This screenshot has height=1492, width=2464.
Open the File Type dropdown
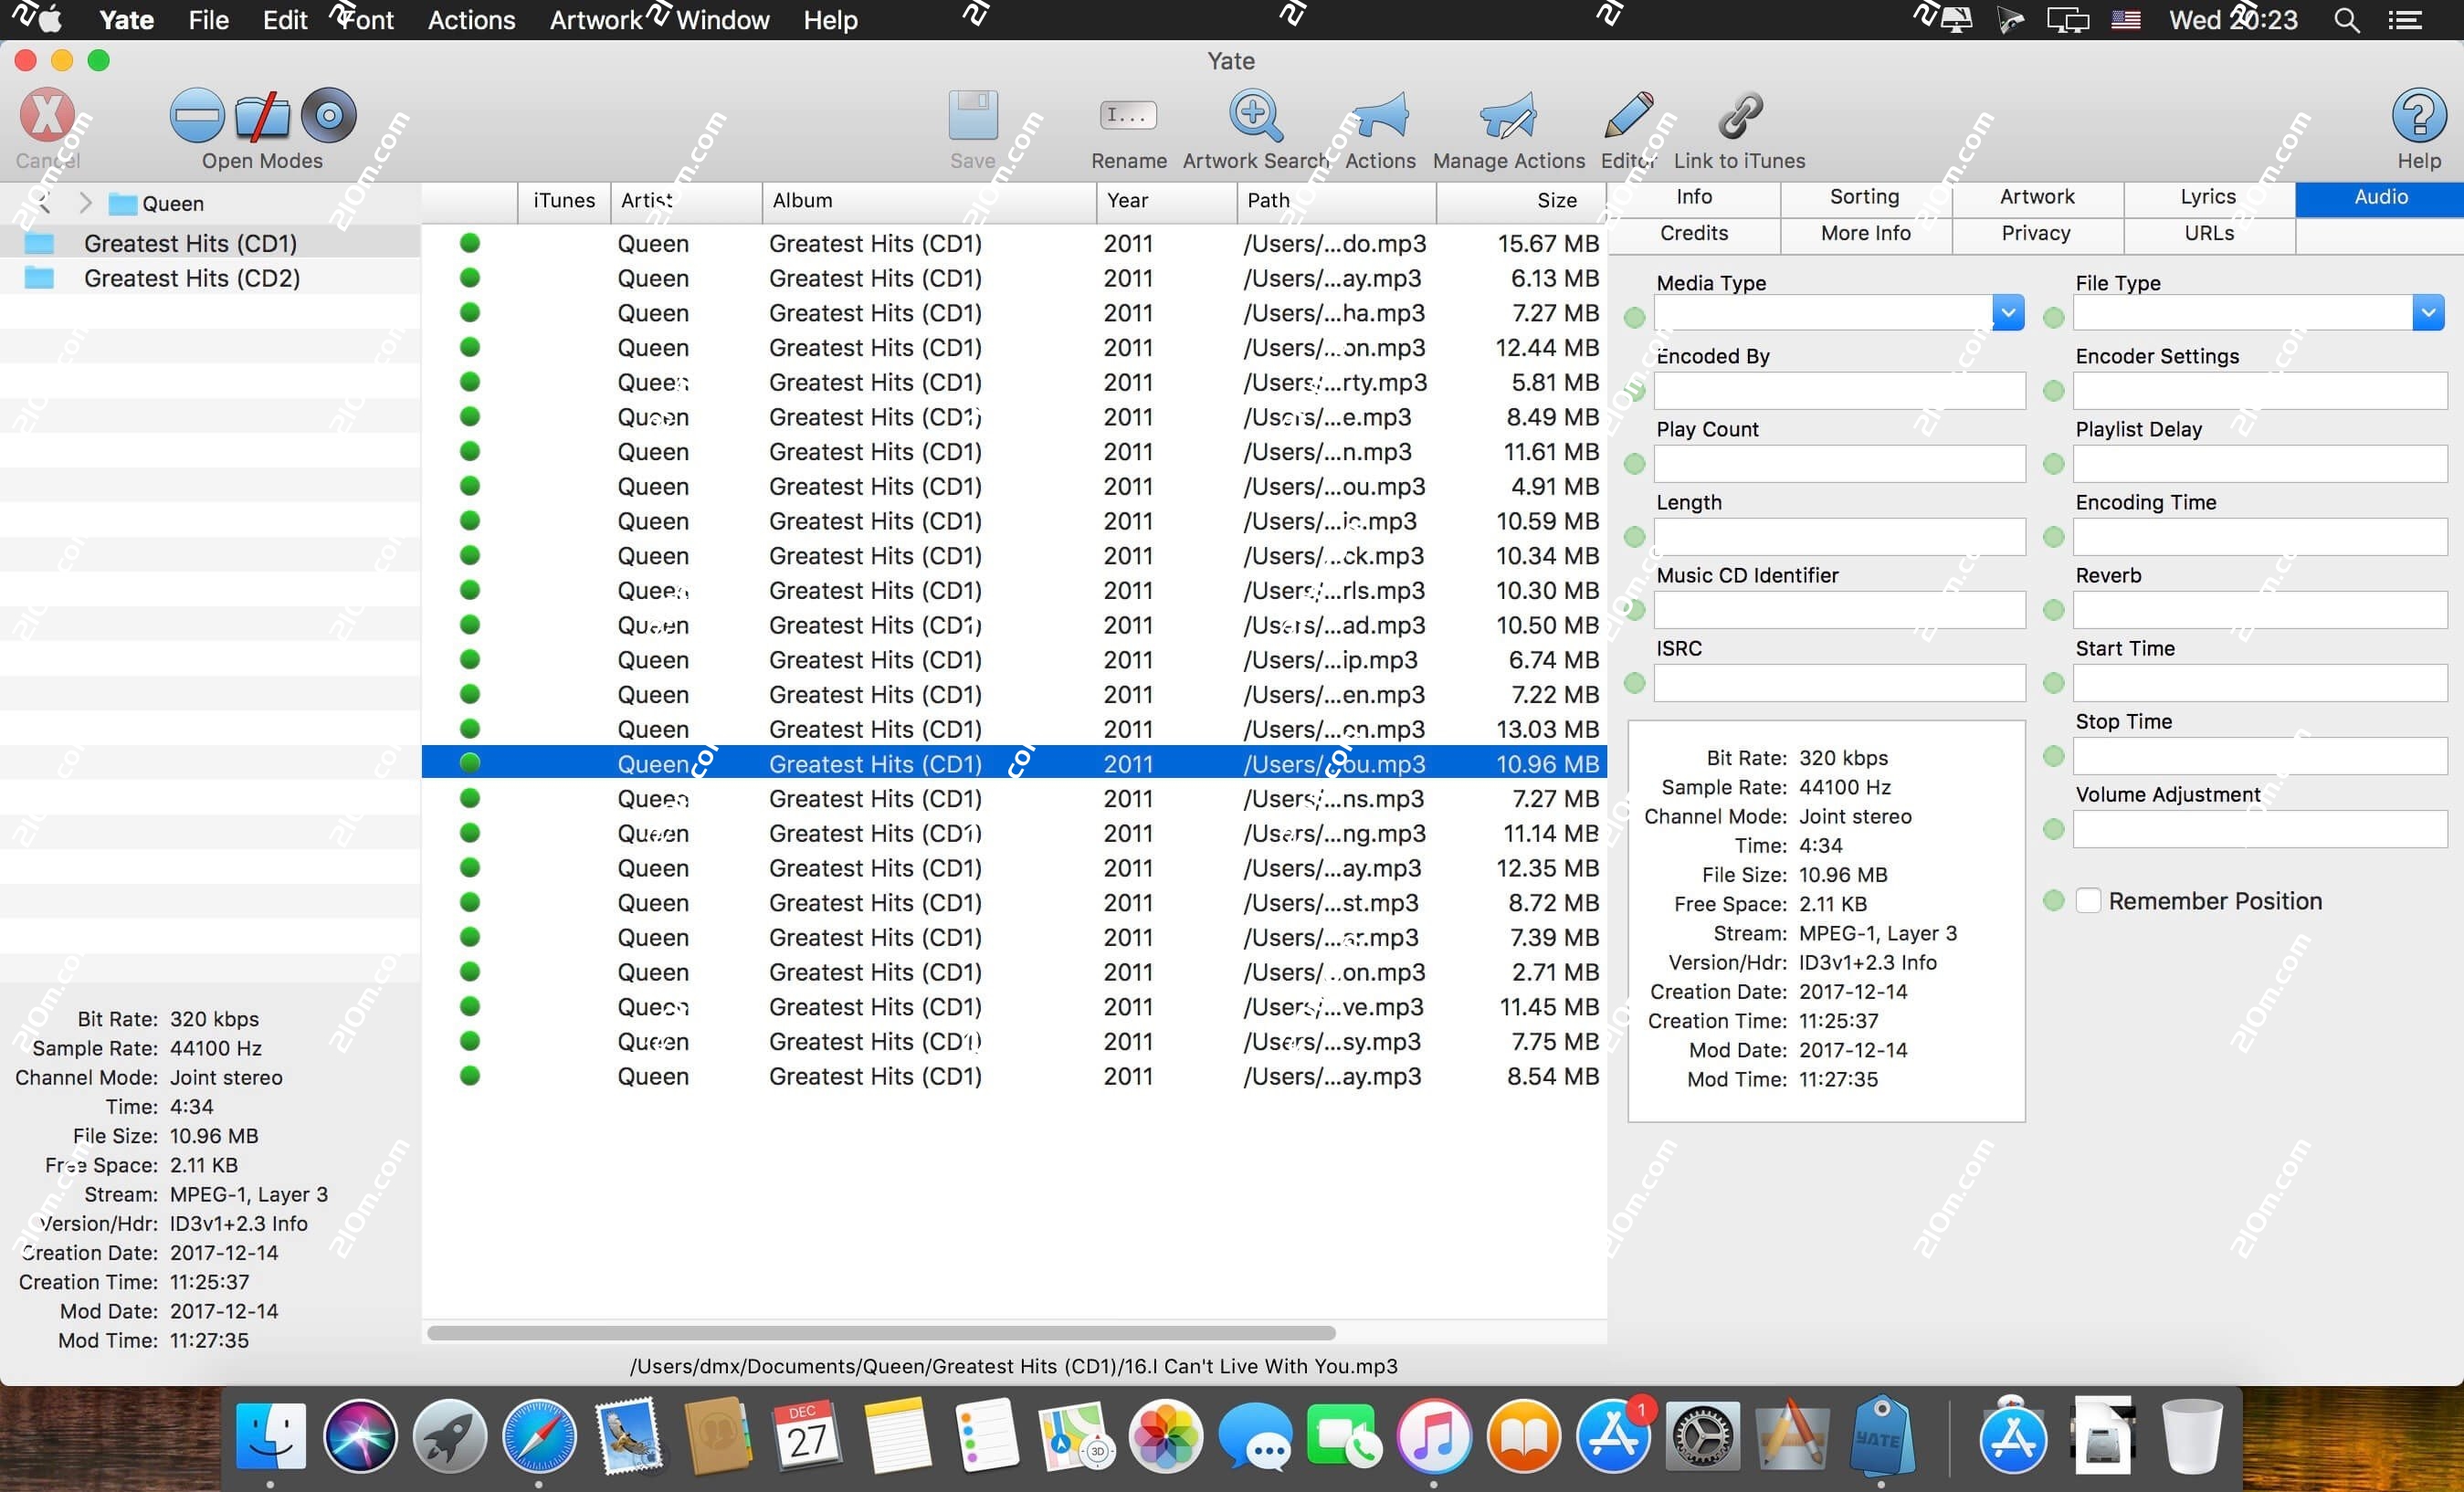pos(2430,312)
